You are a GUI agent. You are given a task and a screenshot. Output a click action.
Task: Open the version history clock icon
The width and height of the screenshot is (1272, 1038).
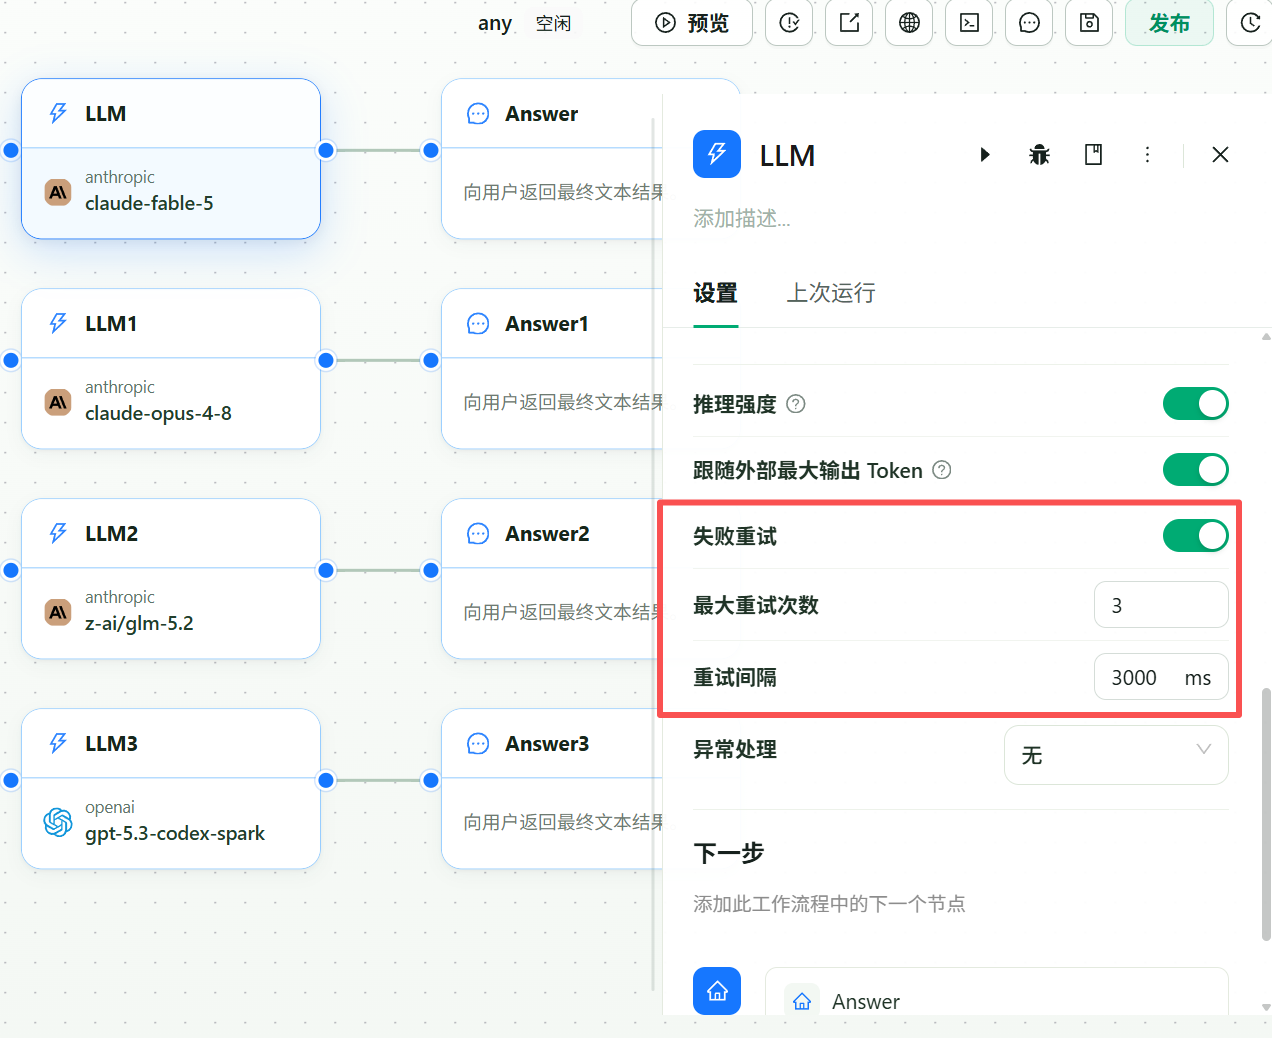1250,23
